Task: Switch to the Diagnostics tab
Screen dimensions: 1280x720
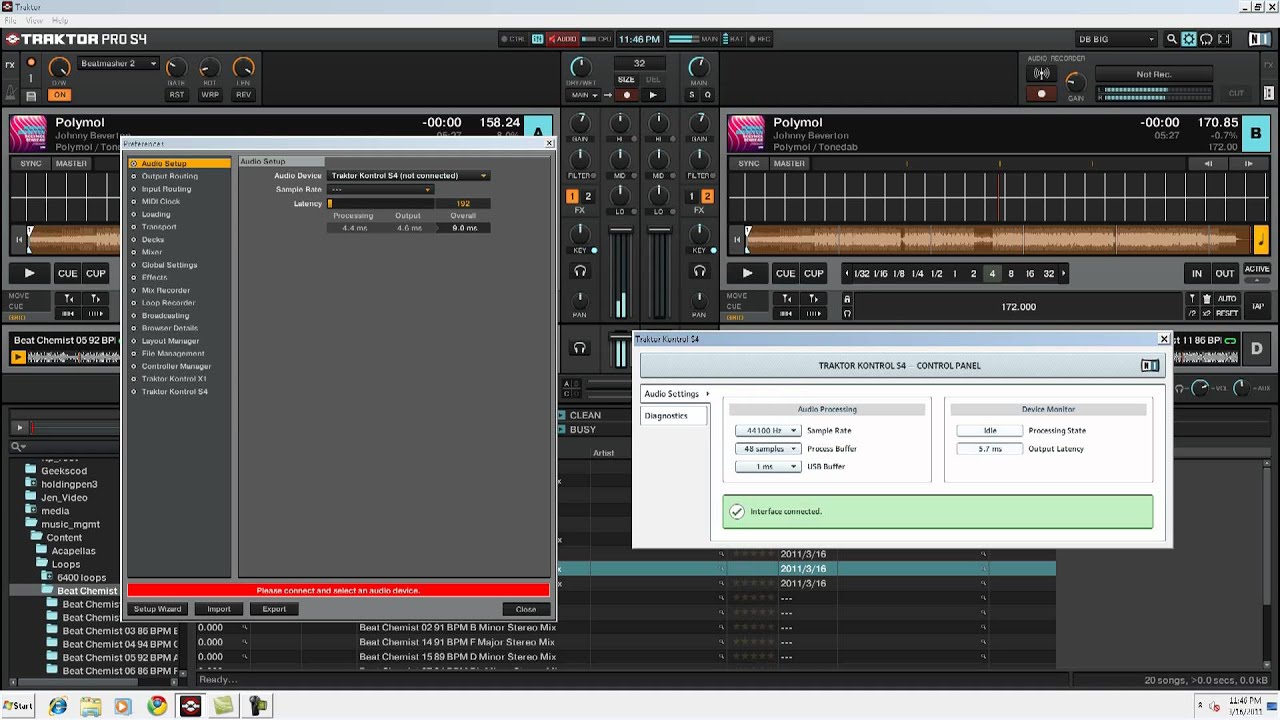Action: coord(666,415)
